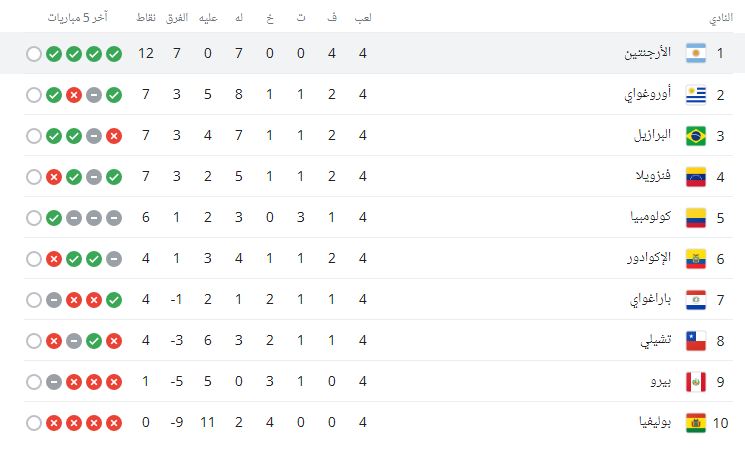Viewport: 745px width, 459px height.
Task: Select the بوليفيا team name
Action: [x=653, y=423]
